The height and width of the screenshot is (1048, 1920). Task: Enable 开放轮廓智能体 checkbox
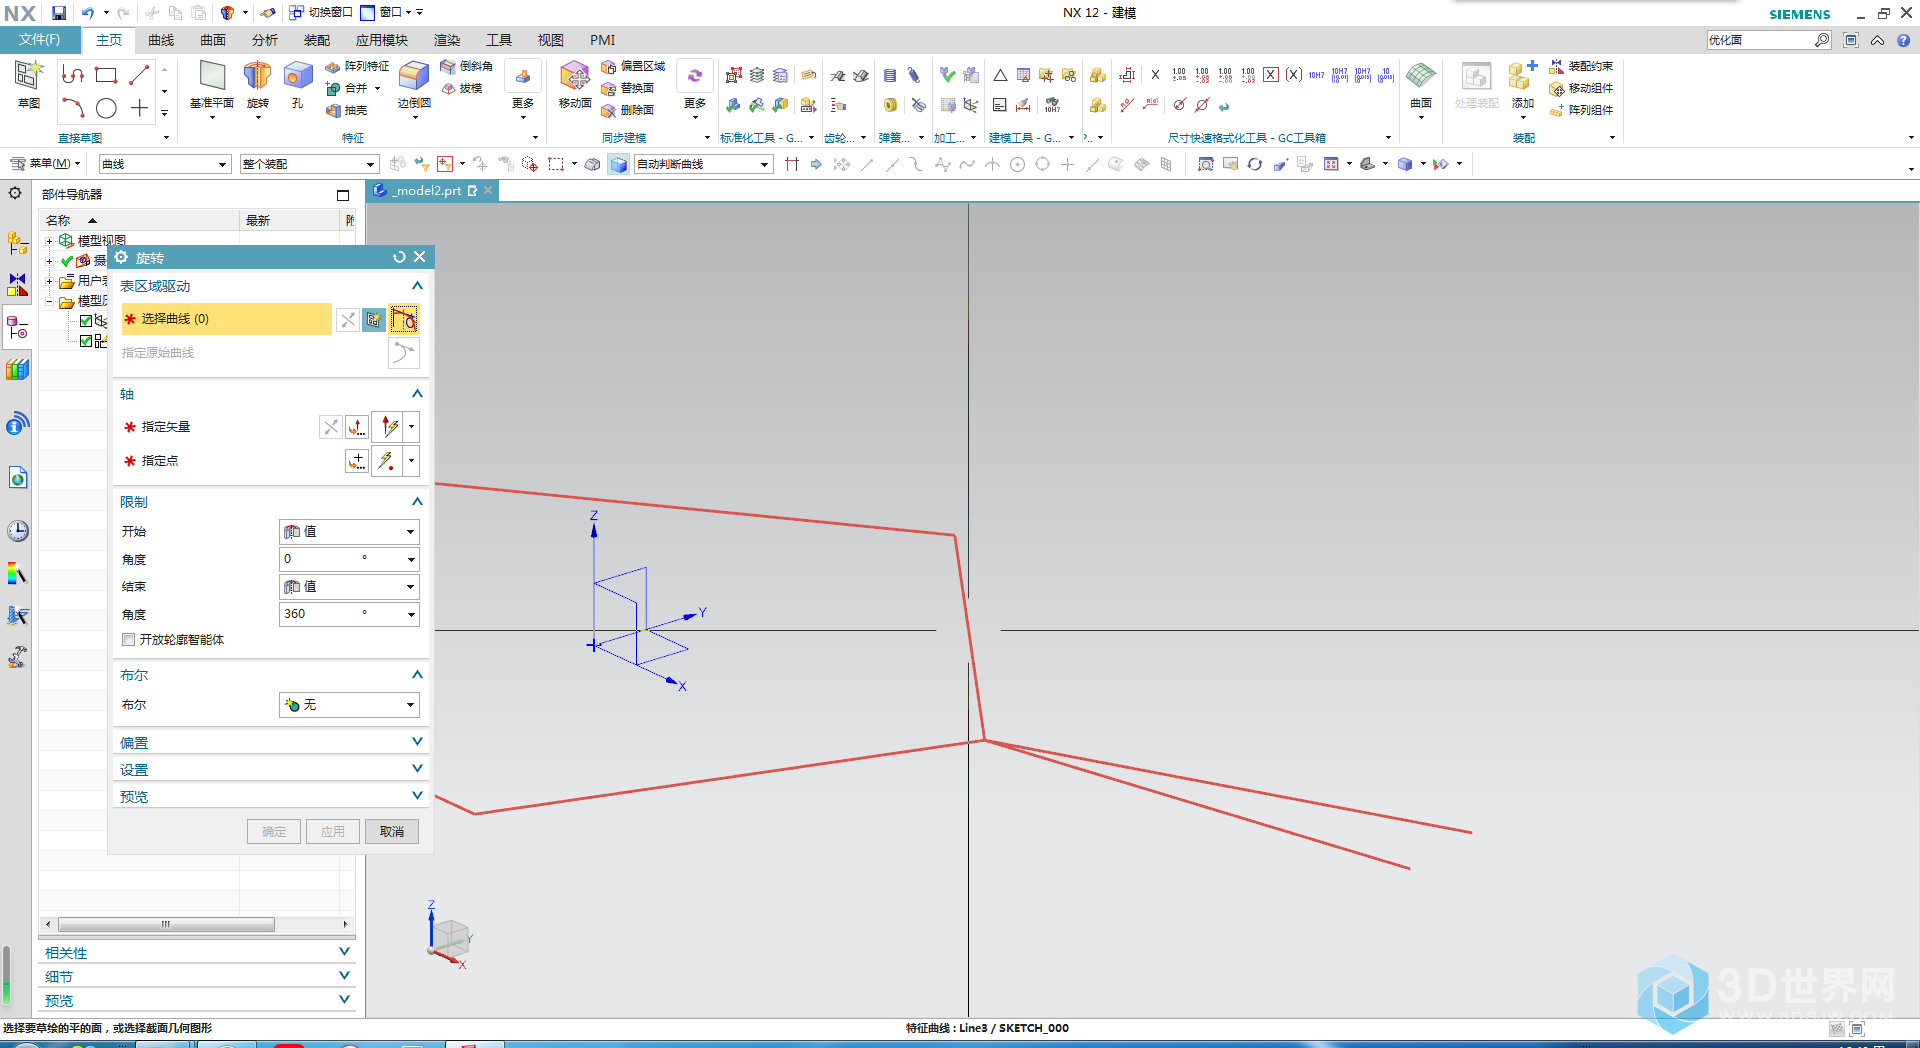(x=129, y=640)
